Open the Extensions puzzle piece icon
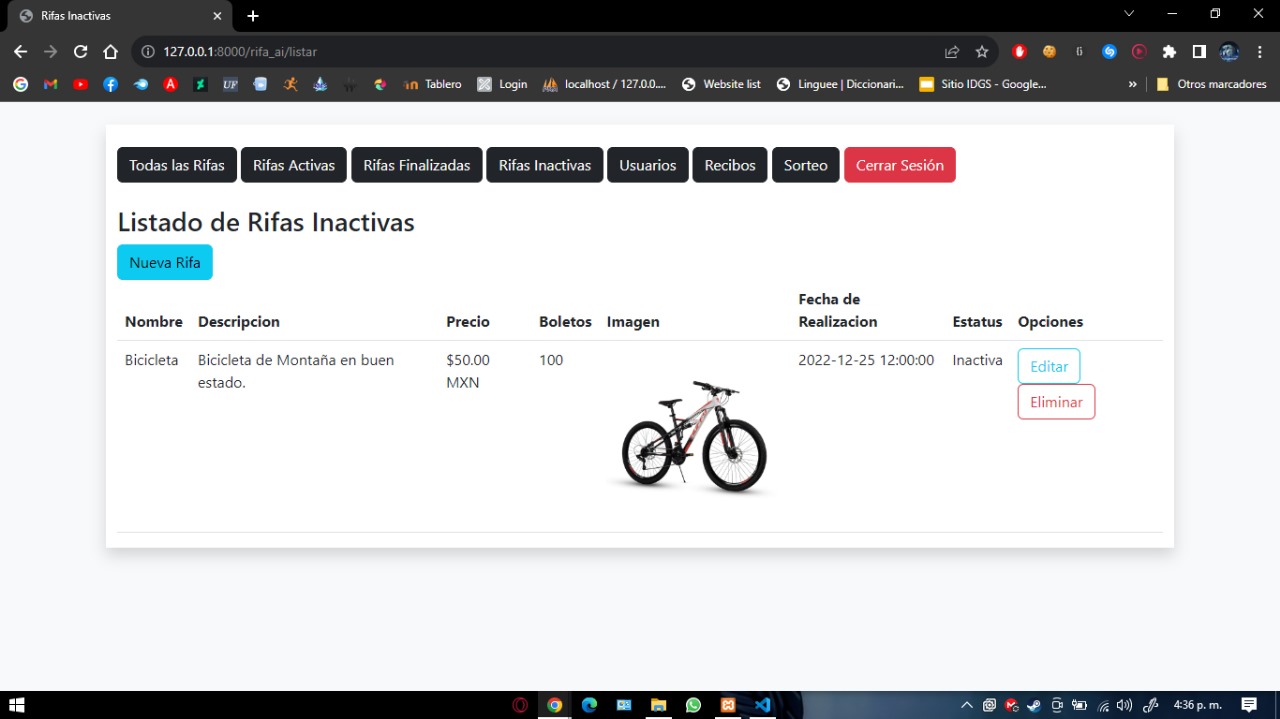The image size is (1280, 719). tap(1169, 52)
